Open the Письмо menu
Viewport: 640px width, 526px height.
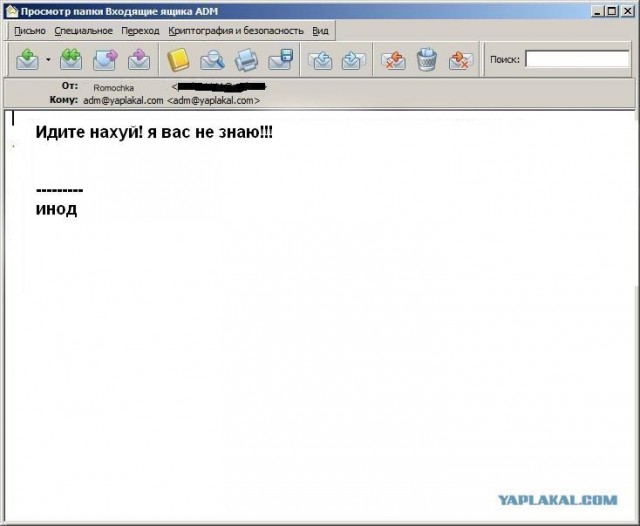click(x=30, y=31)
